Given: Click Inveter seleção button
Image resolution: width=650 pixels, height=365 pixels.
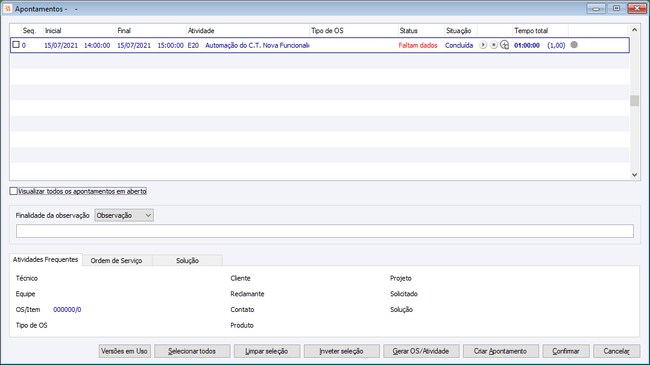Looking at the screenshot, I should [x=342, y=351].
